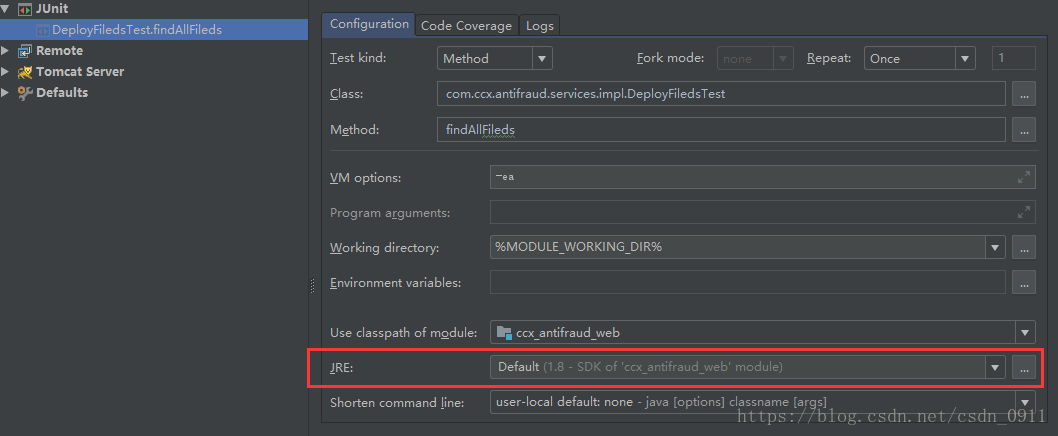Open the Repeat dropdown arrow
This screenshot has height=436, width=1058.
[x=965, y=58]
